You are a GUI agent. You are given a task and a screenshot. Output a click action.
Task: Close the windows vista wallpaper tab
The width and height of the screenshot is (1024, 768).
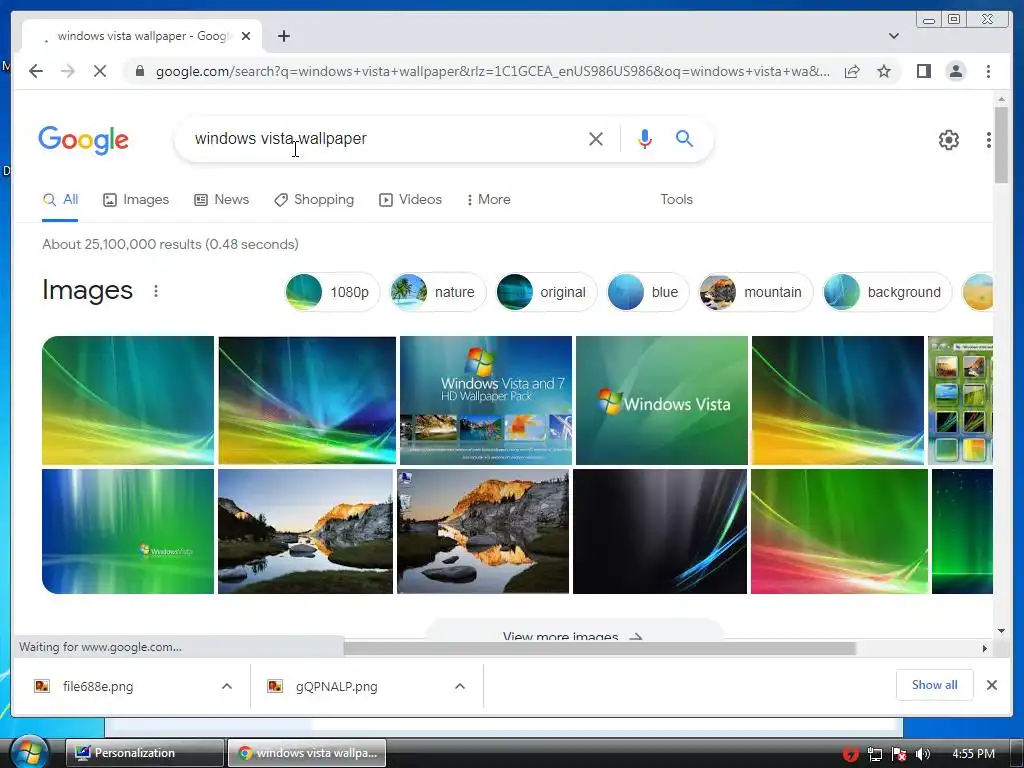click(x=246, y=36)
